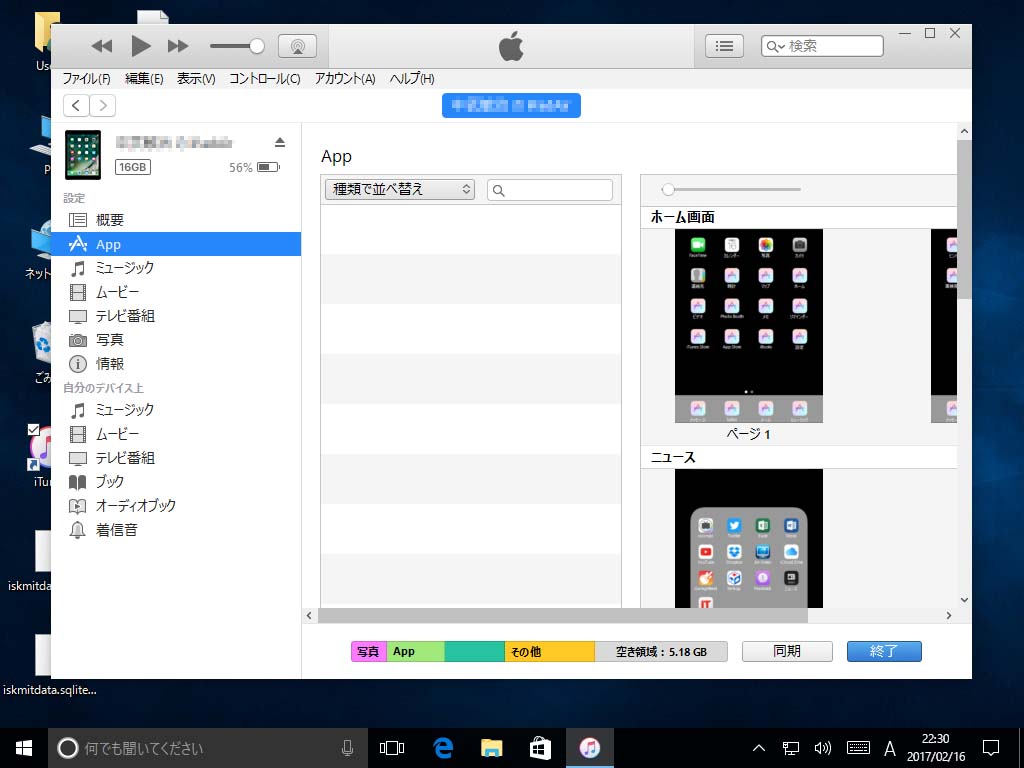Eject the connected iPad device
Image resolution: width=1024 pixels, height=768 pixels.
pos(280,142)
